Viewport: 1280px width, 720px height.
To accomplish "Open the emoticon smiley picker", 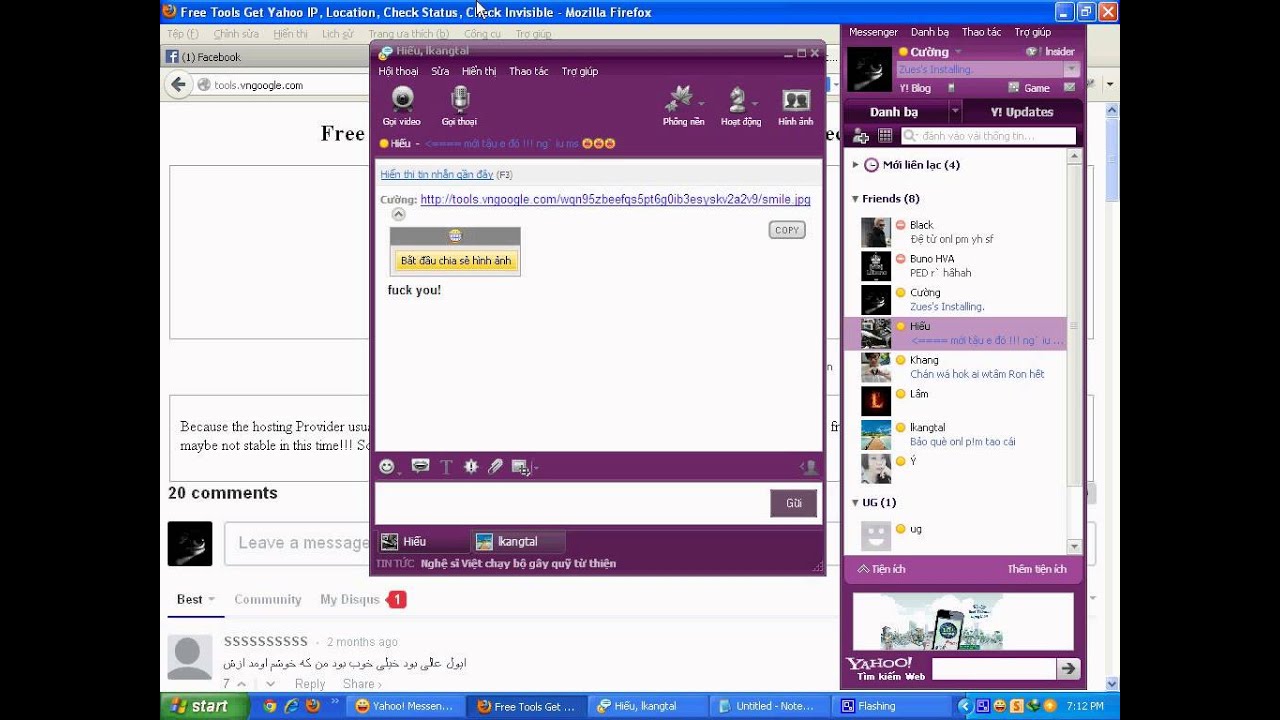I will [x=387, y=467].
